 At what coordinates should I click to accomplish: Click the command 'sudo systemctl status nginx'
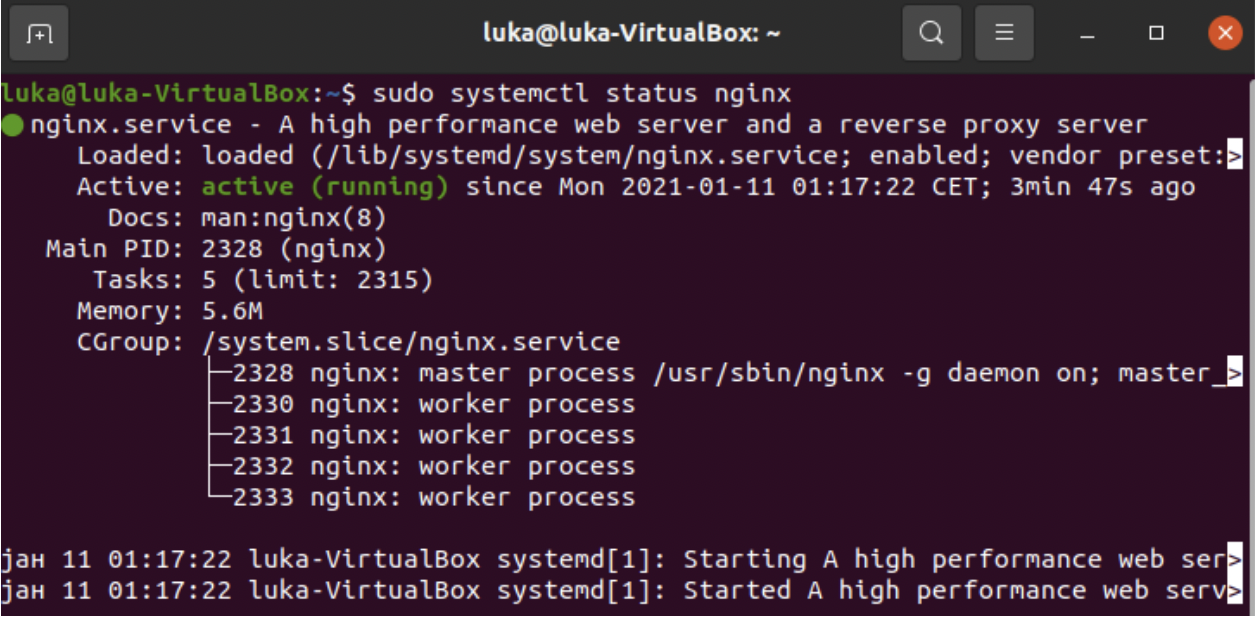click(581, 94)
